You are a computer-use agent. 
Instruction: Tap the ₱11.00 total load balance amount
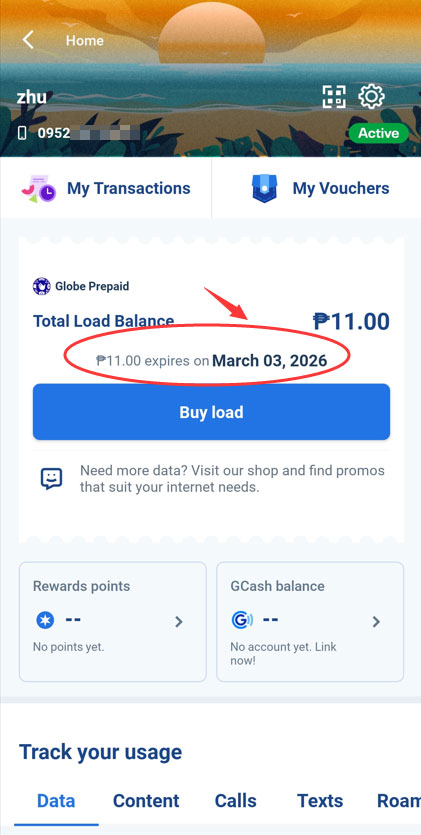tap(351, 322)
